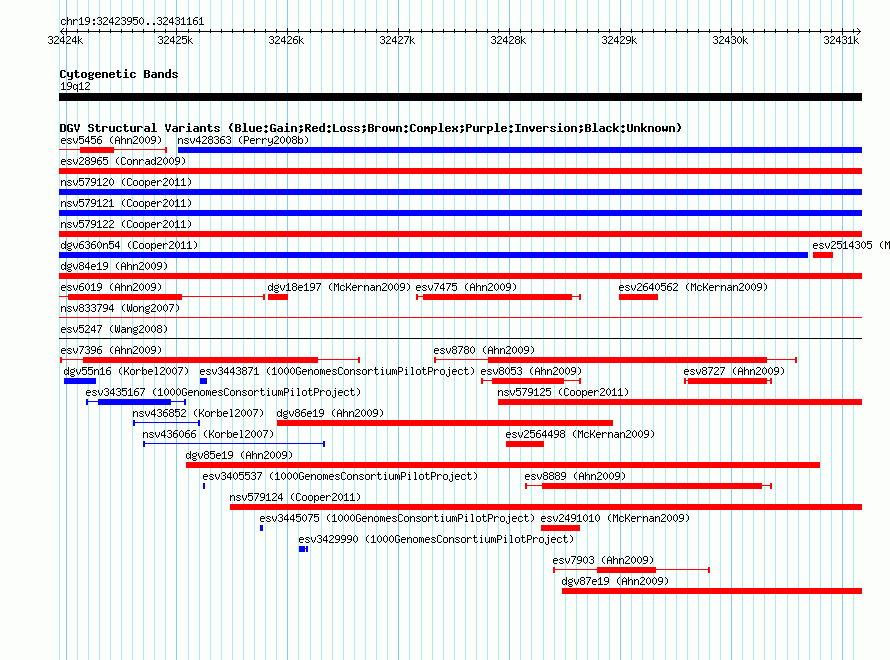Image resolution: width=890 pixels, height=660 pixels.
Task: Select the thin blue line under nsv436066
Action: tap(234, 444)
